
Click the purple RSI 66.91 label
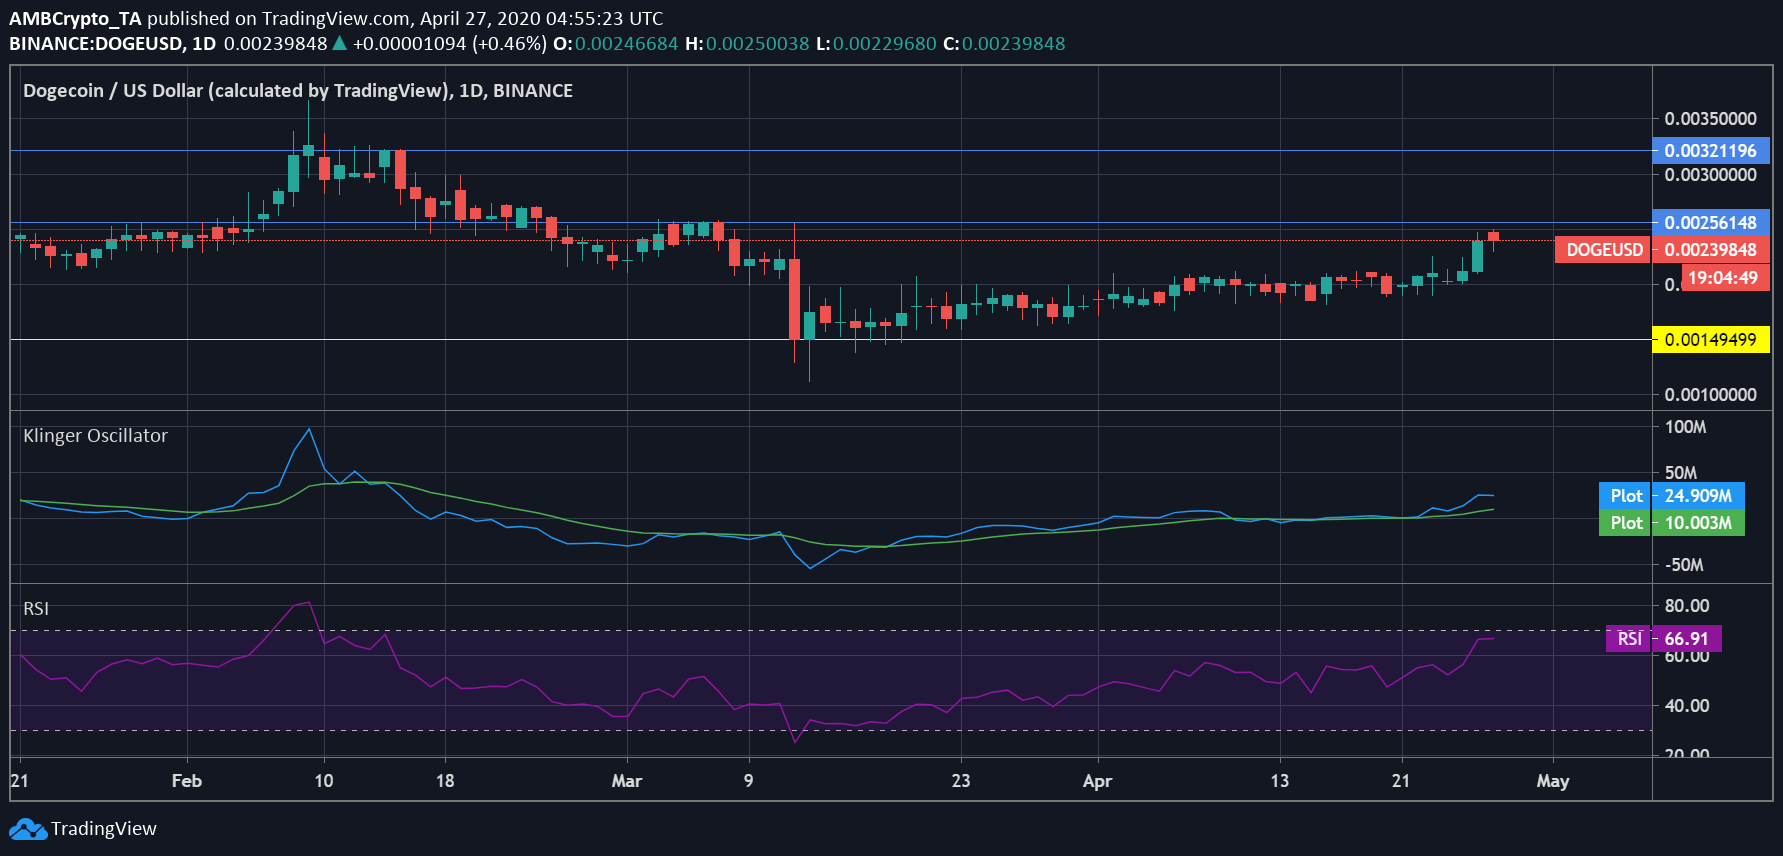tap(1663, 639)
